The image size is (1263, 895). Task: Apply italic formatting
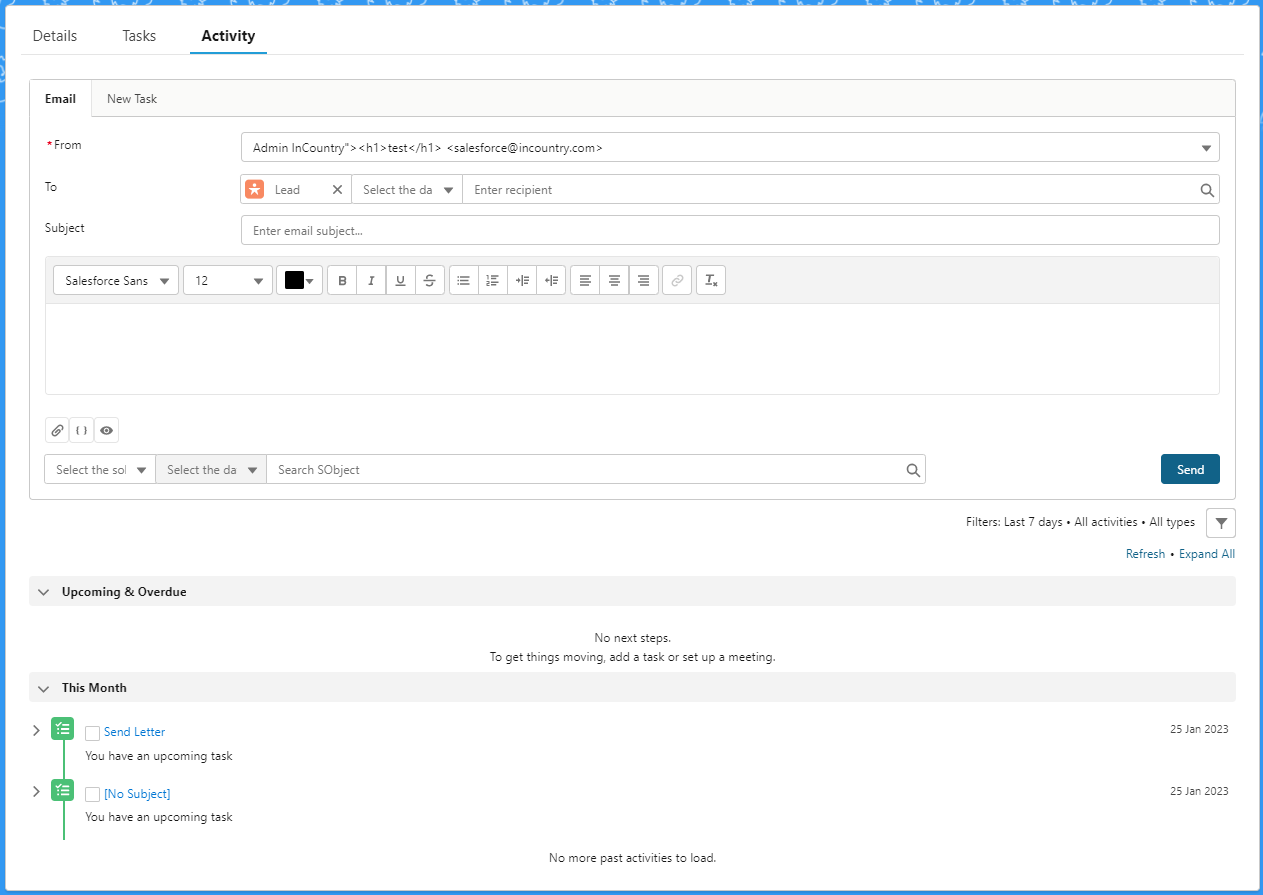point(370,280)
